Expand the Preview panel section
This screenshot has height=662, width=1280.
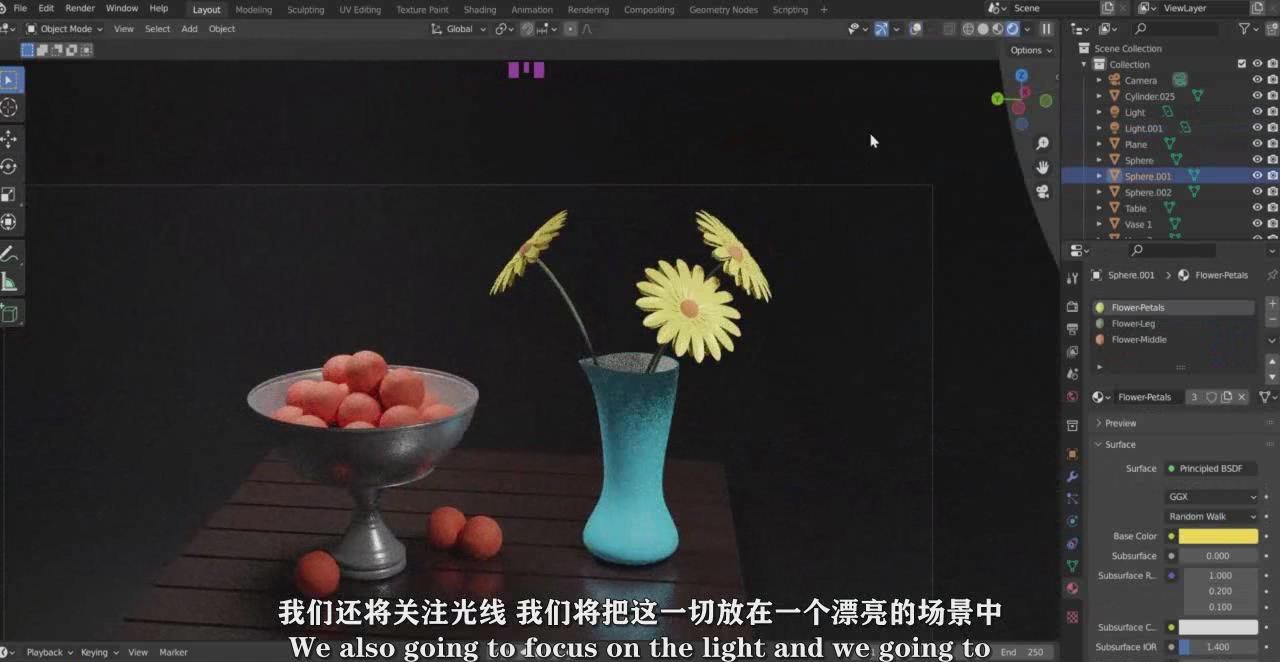[1120, 423]
